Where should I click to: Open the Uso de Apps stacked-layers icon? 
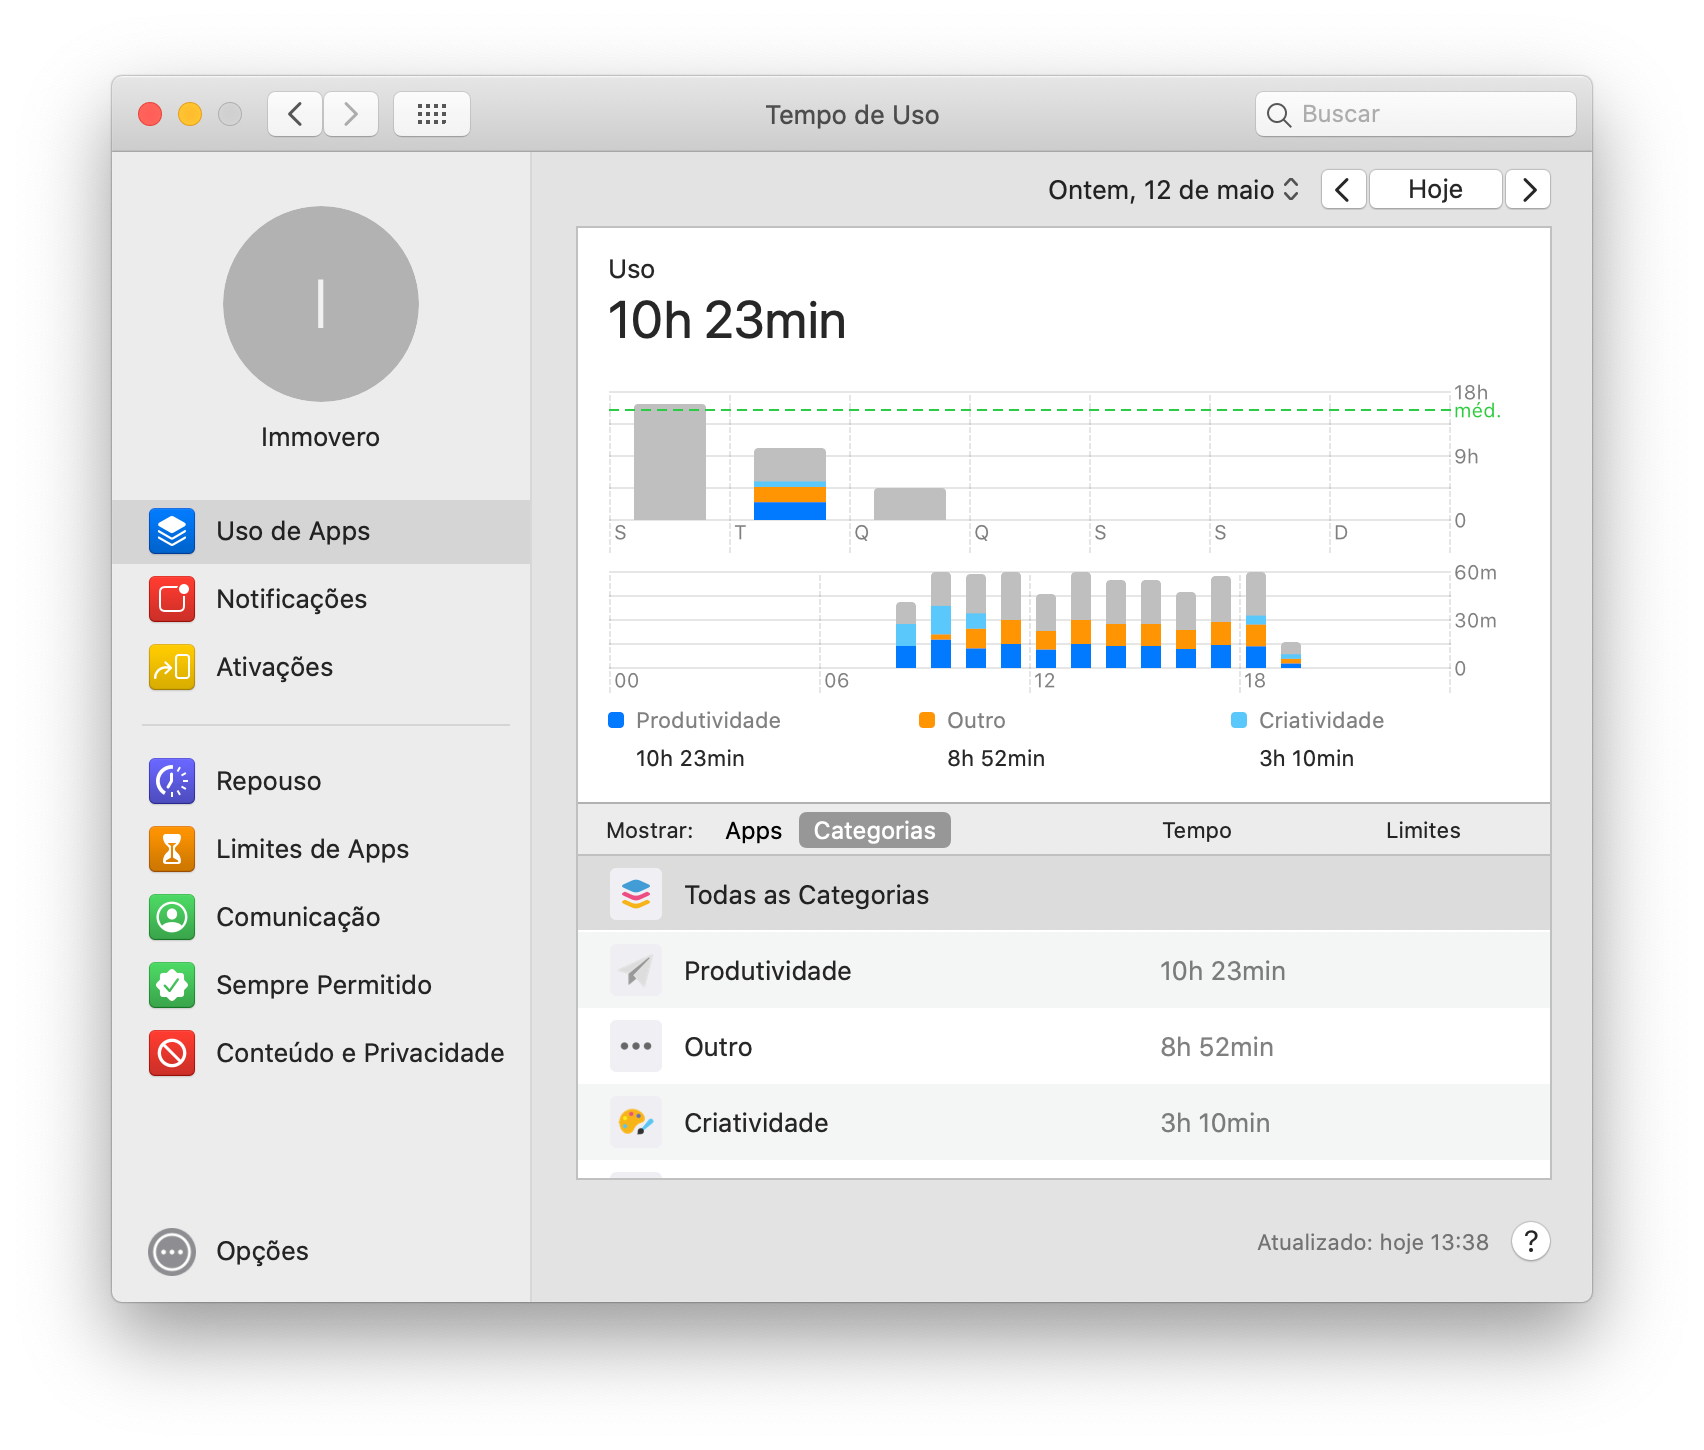tap(172, 531)
